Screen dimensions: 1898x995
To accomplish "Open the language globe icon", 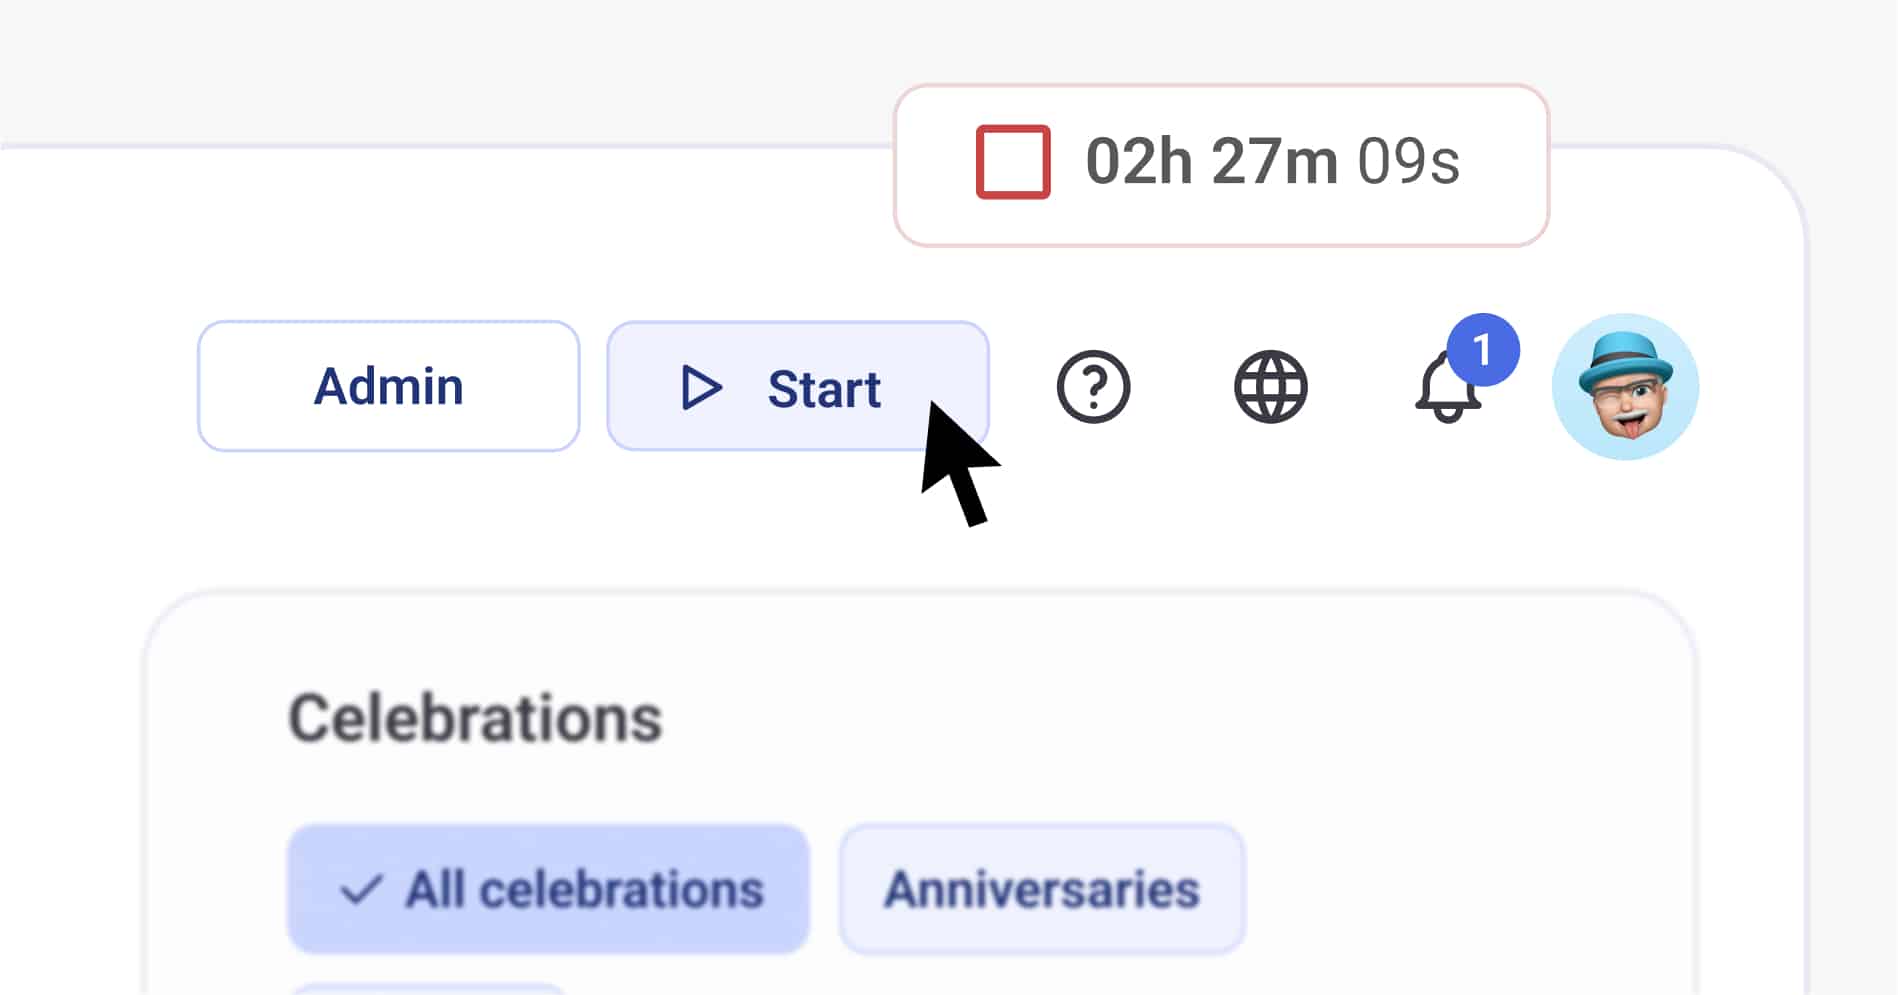I will click(x=1270, y=387).
